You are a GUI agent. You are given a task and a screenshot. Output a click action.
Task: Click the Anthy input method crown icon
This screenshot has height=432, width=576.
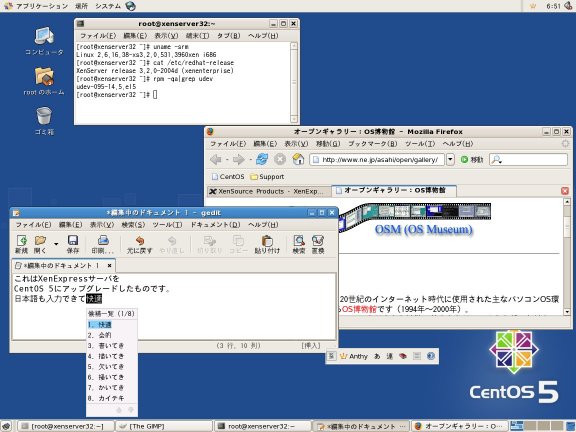344,356
